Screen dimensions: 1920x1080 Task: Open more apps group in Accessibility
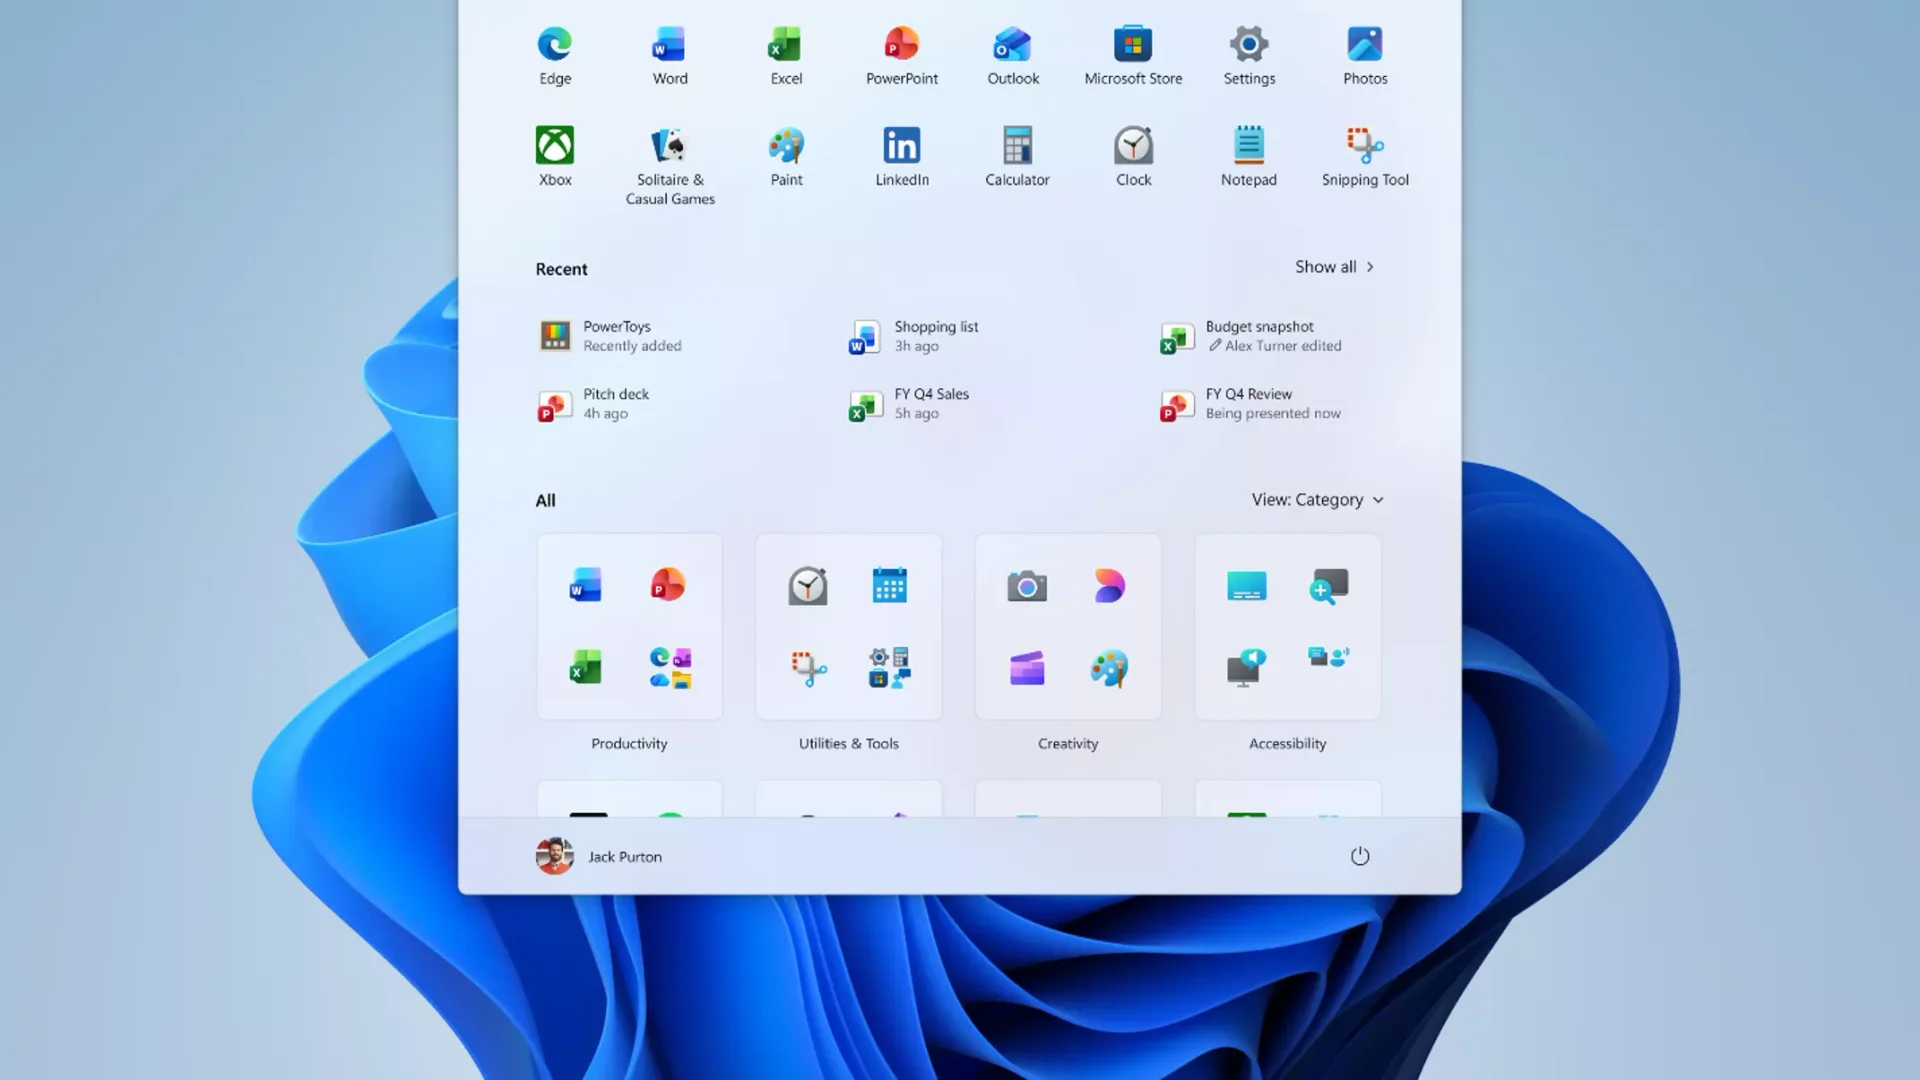tap(1329, 657)
